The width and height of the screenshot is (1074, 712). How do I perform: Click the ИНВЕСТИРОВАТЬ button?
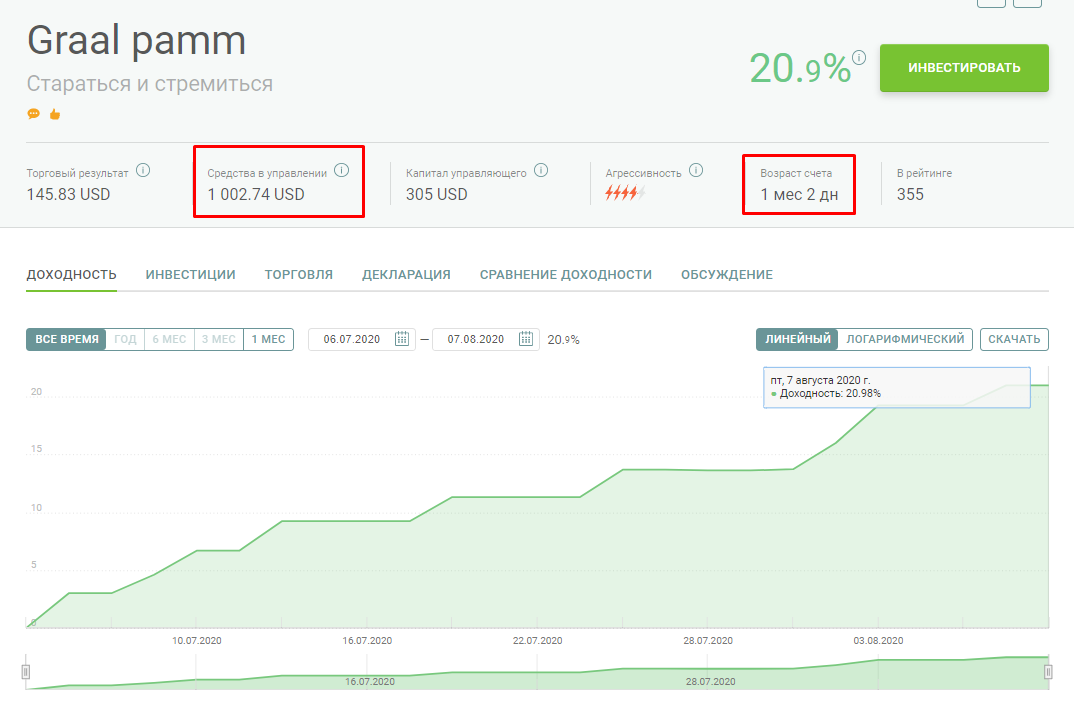[x=964, y=68]
